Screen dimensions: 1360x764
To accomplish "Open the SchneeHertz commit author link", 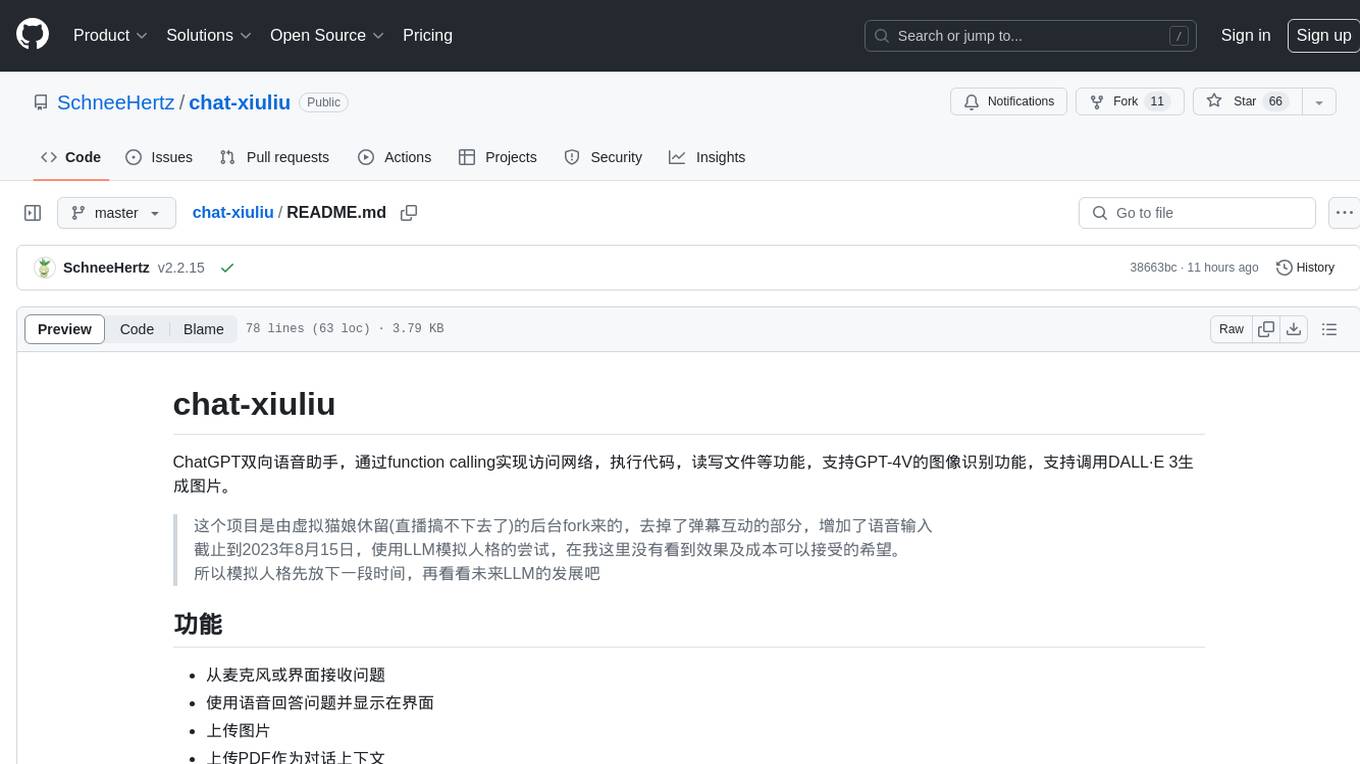I will pyautogui.click(x=106, y=268).
